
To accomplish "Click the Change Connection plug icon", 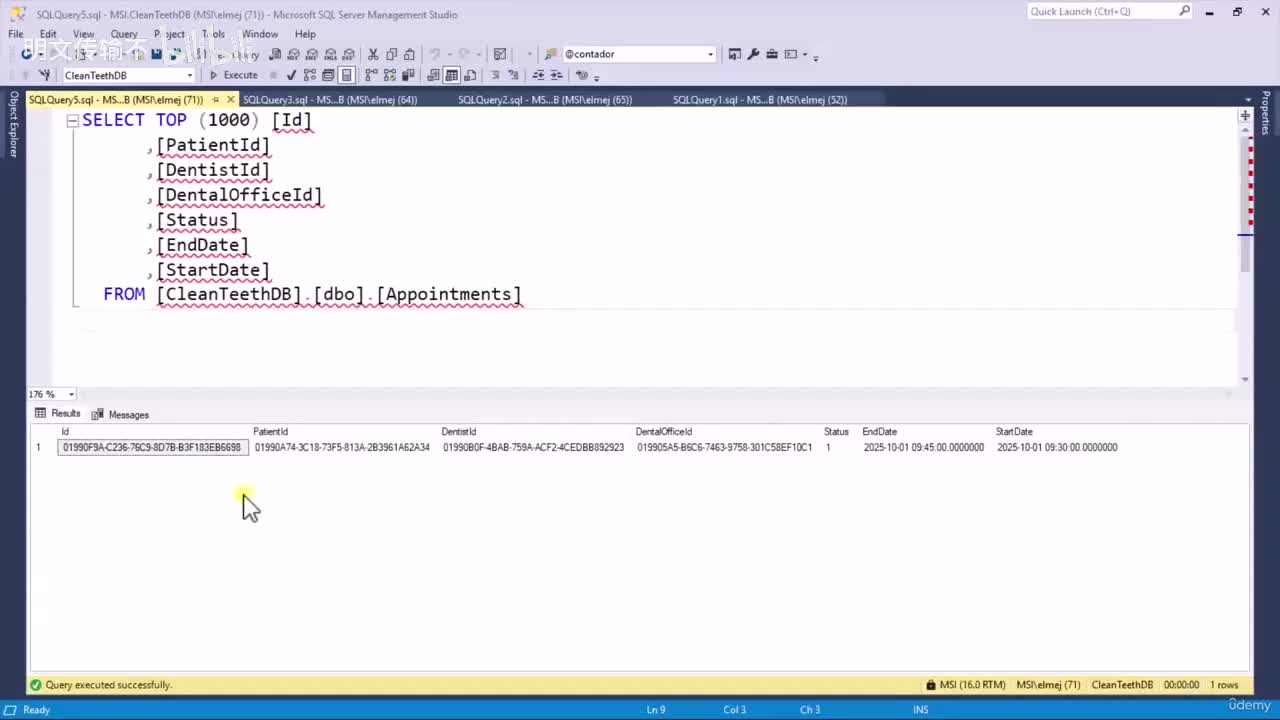I will tap(44, 75).
